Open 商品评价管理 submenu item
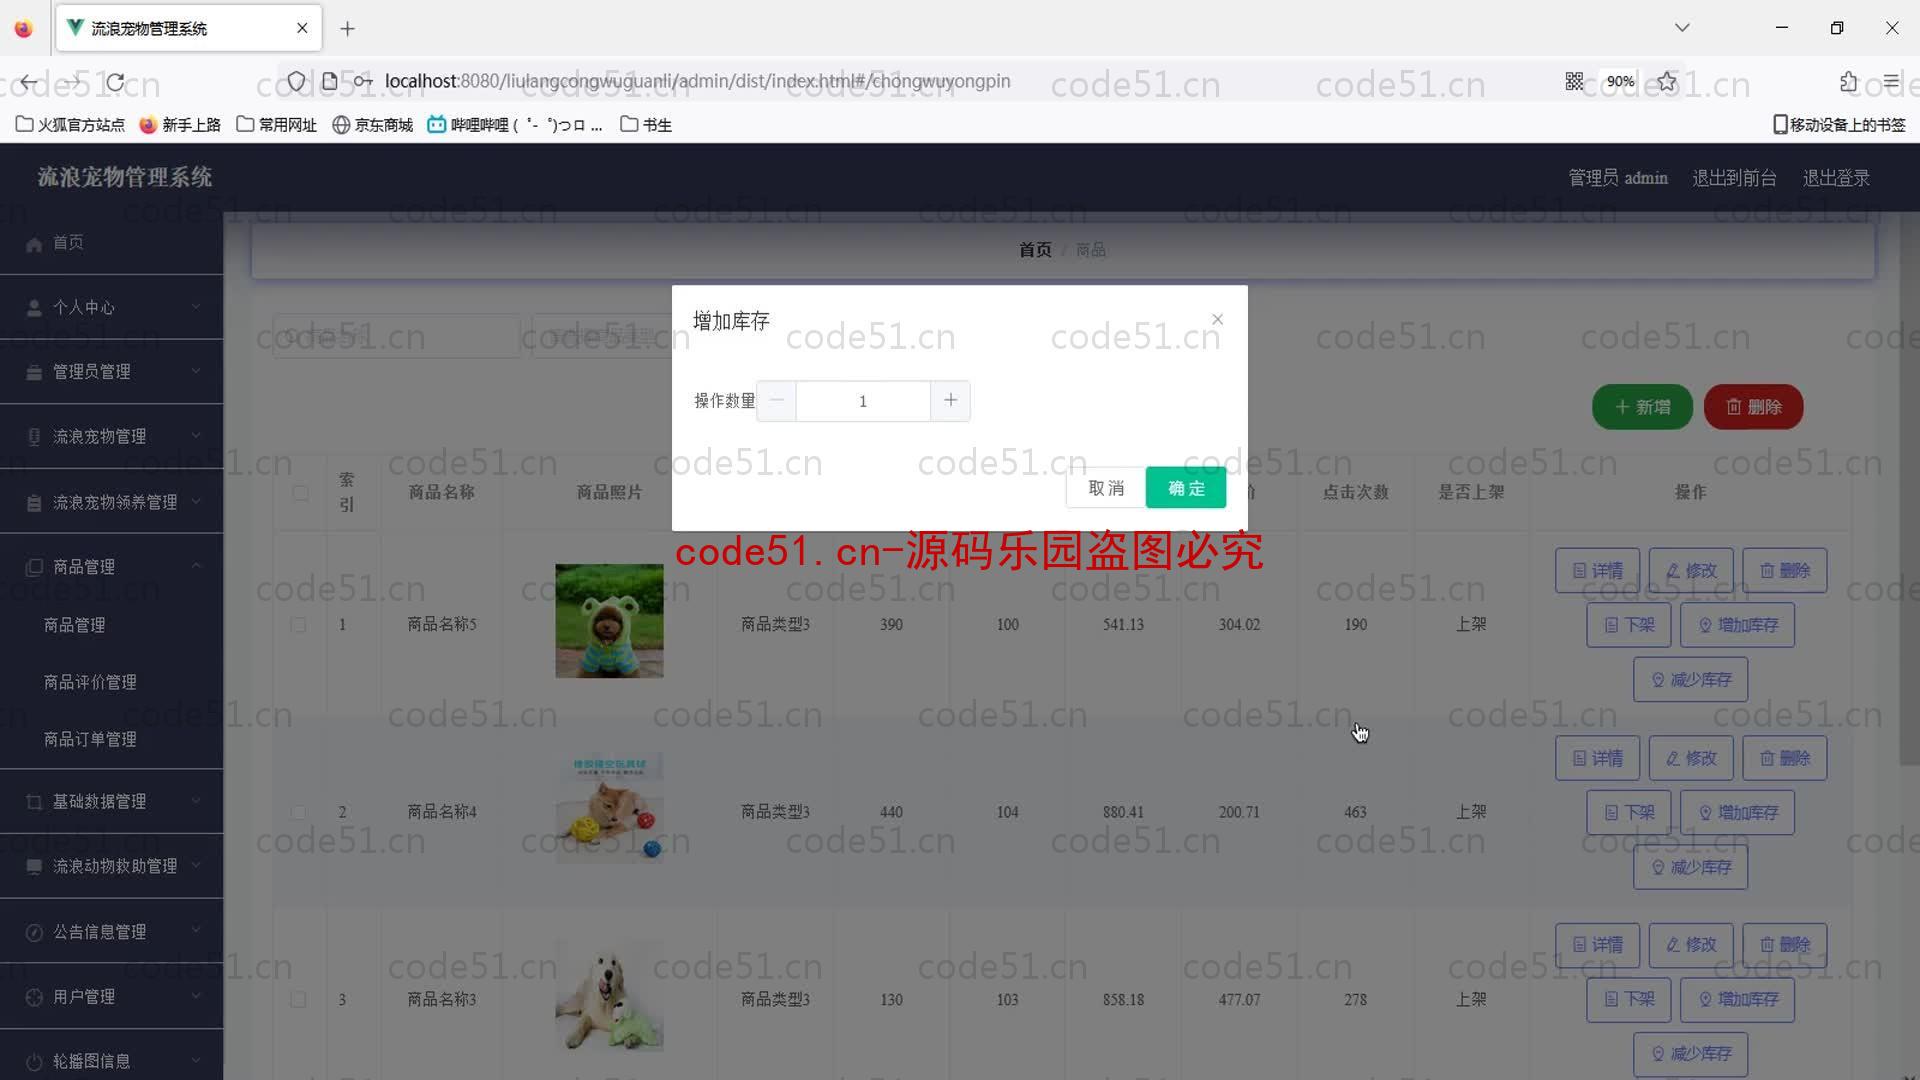1920x1080 pixels. [x=90, y=682]
